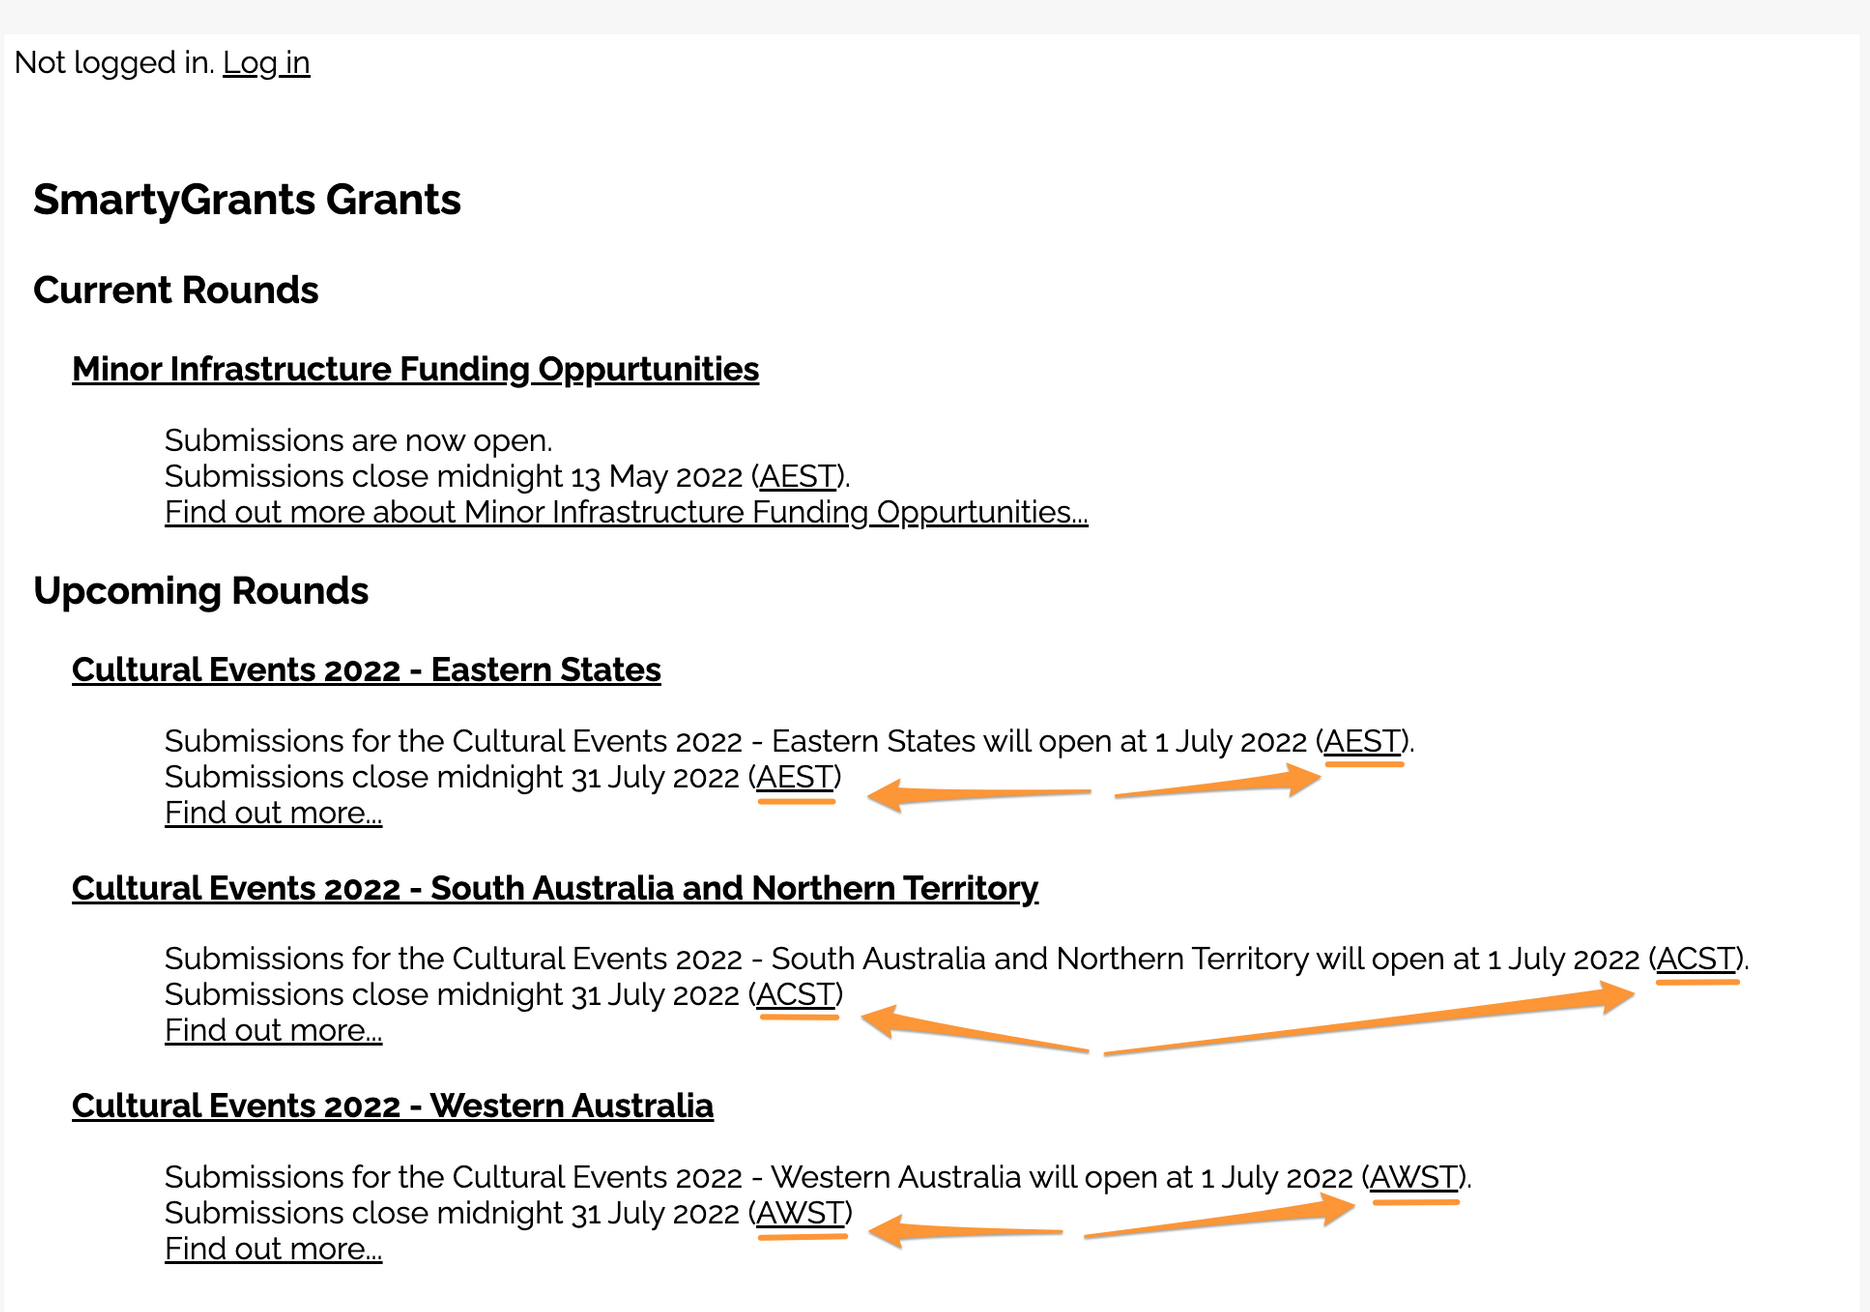Open Cultural Events 2022 - Eastern States round
The image size is (1870, 1312).
click(366, 669)
